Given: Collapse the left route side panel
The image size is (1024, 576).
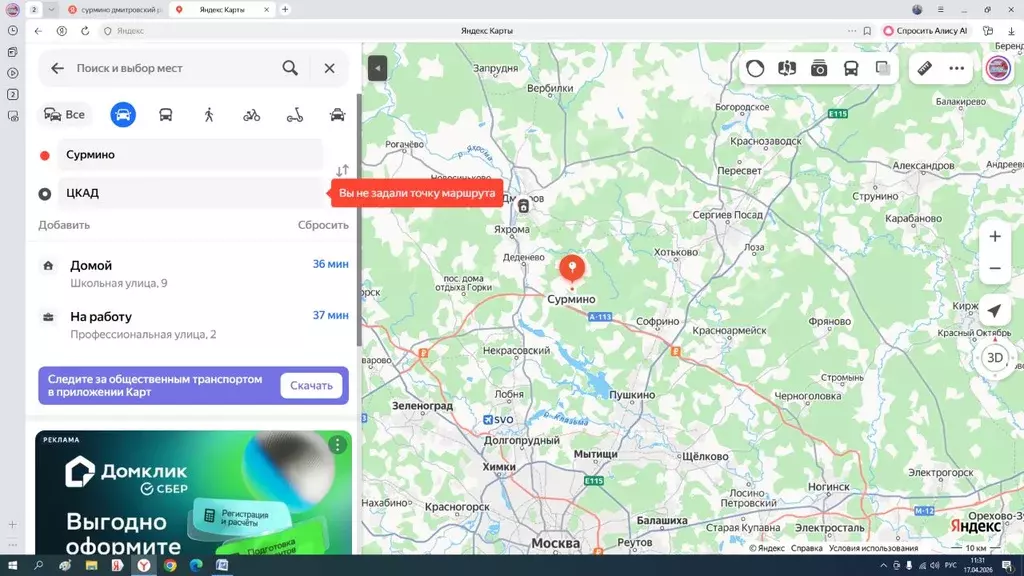Looking at the screenshot, I should tap(377, 68).
